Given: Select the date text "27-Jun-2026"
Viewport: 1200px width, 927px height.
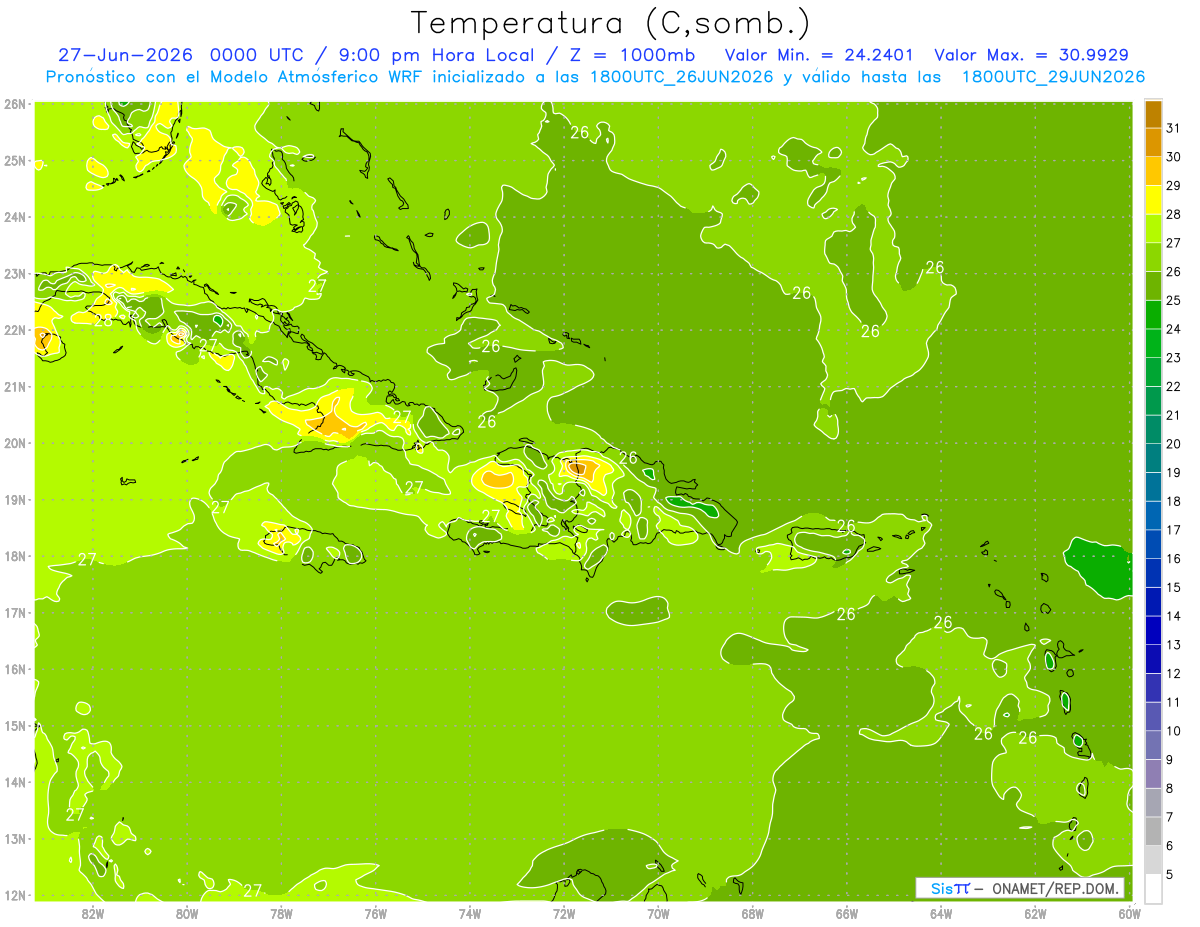Looking at the screenshot, I should [125, 55].
